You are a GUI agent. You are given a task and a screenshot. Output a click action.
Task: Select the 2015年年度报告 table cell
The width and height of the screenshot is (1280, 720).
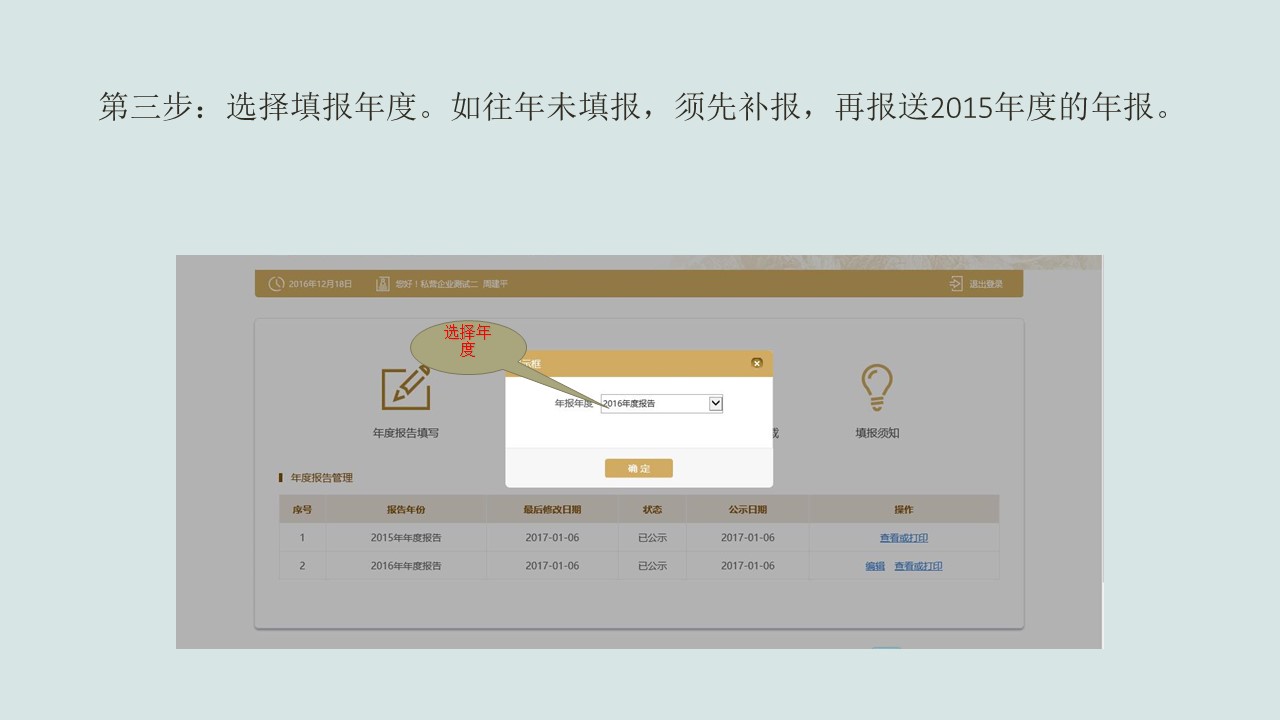point(406,538)
